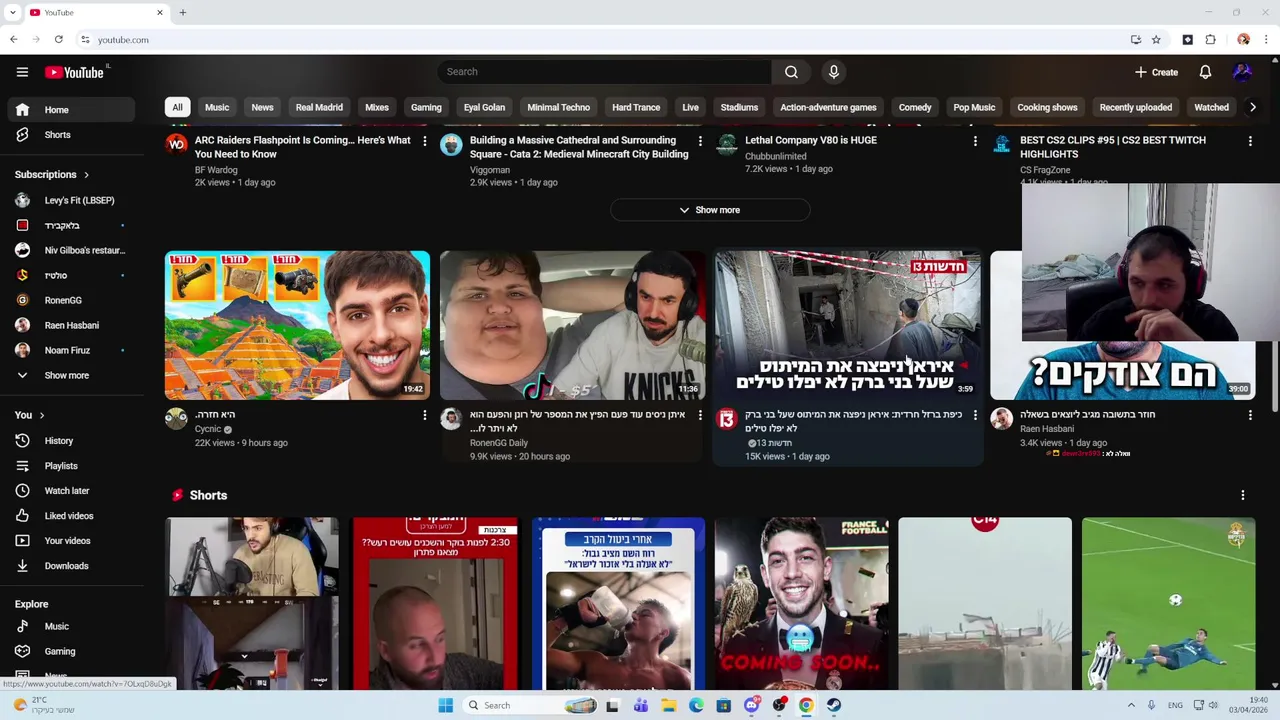This screenshot has width=1280, height=720.
Task: Select the Watched filter chip
Action: pyautogui.click(x=1211, y=107)
